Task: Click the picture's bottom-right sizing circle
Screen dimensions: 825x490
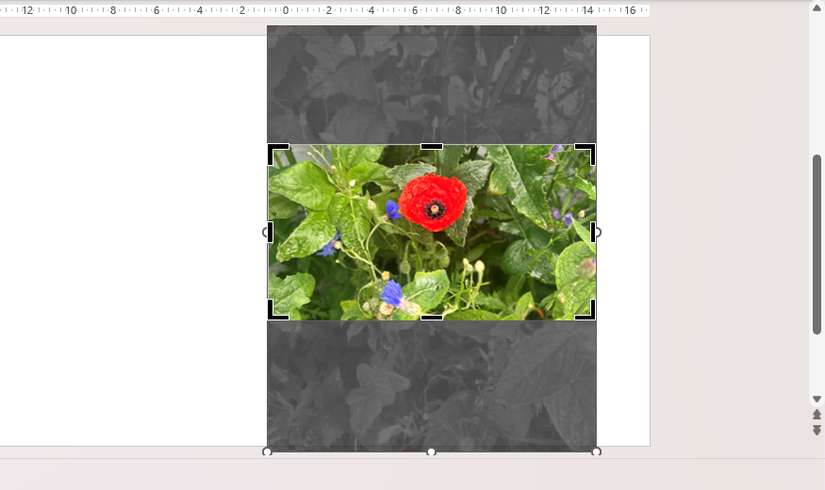Action: tap(596, 452)
